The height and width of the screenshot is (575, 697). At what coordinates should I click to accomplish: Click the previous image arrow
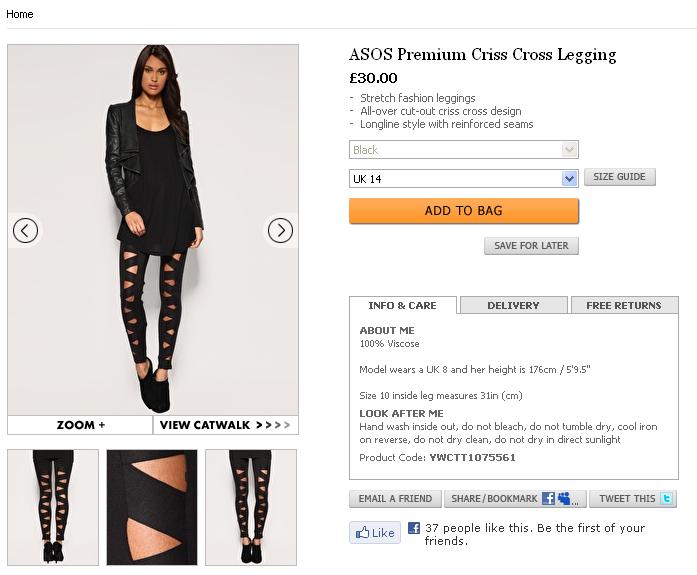click(x=26, y=231)
